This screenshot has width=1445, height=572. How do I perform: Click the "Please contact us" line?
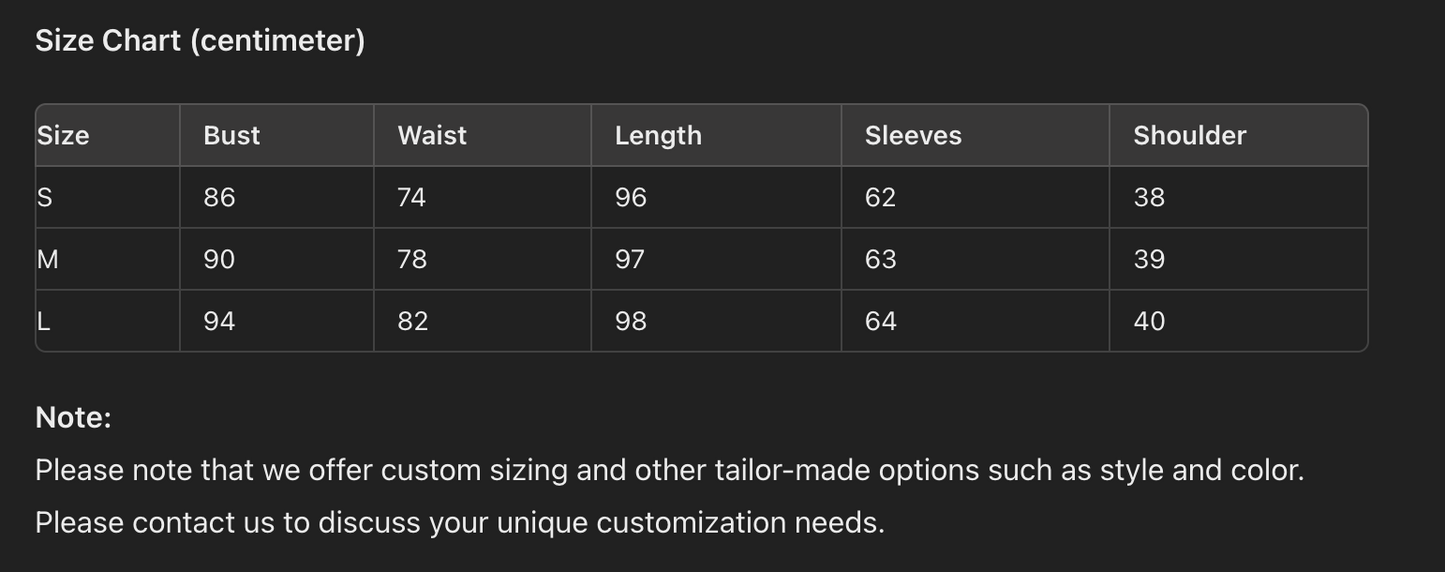[x=459, y=522]
